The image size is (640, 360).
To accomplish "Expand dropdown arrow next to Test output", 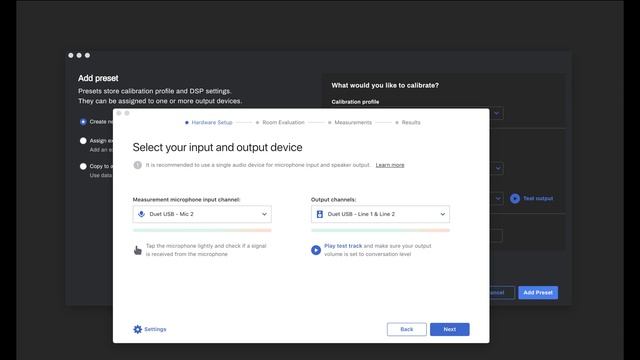I will 498,198.
